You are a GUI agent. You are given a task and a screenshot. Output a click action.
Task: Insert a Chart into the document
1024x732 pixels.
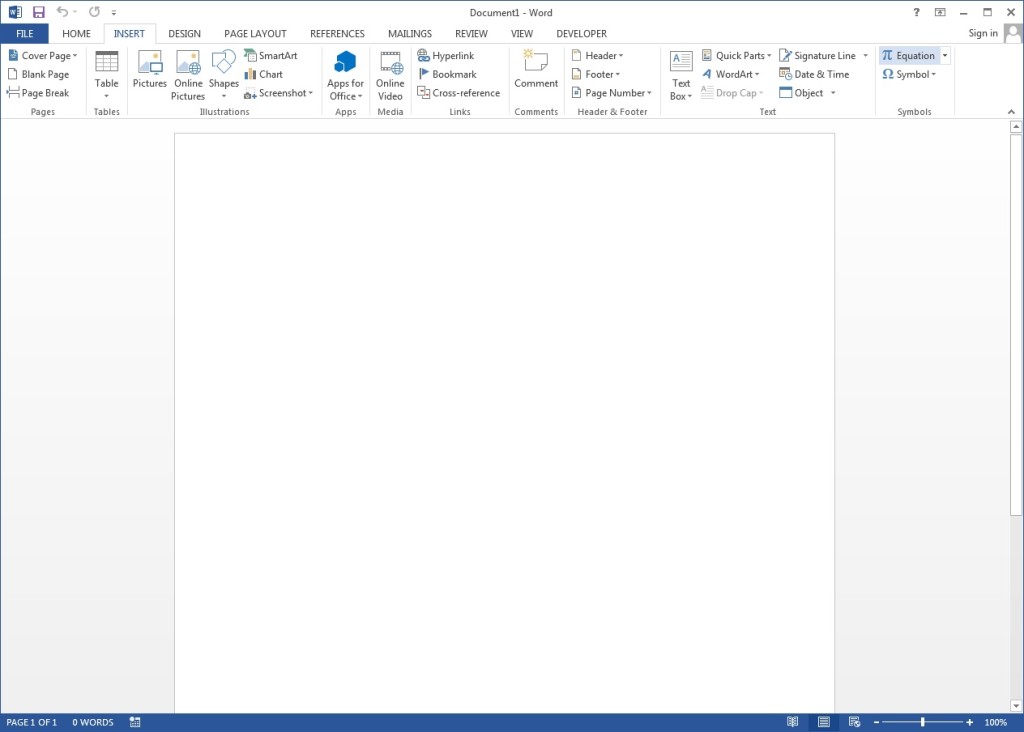point(264,74)
